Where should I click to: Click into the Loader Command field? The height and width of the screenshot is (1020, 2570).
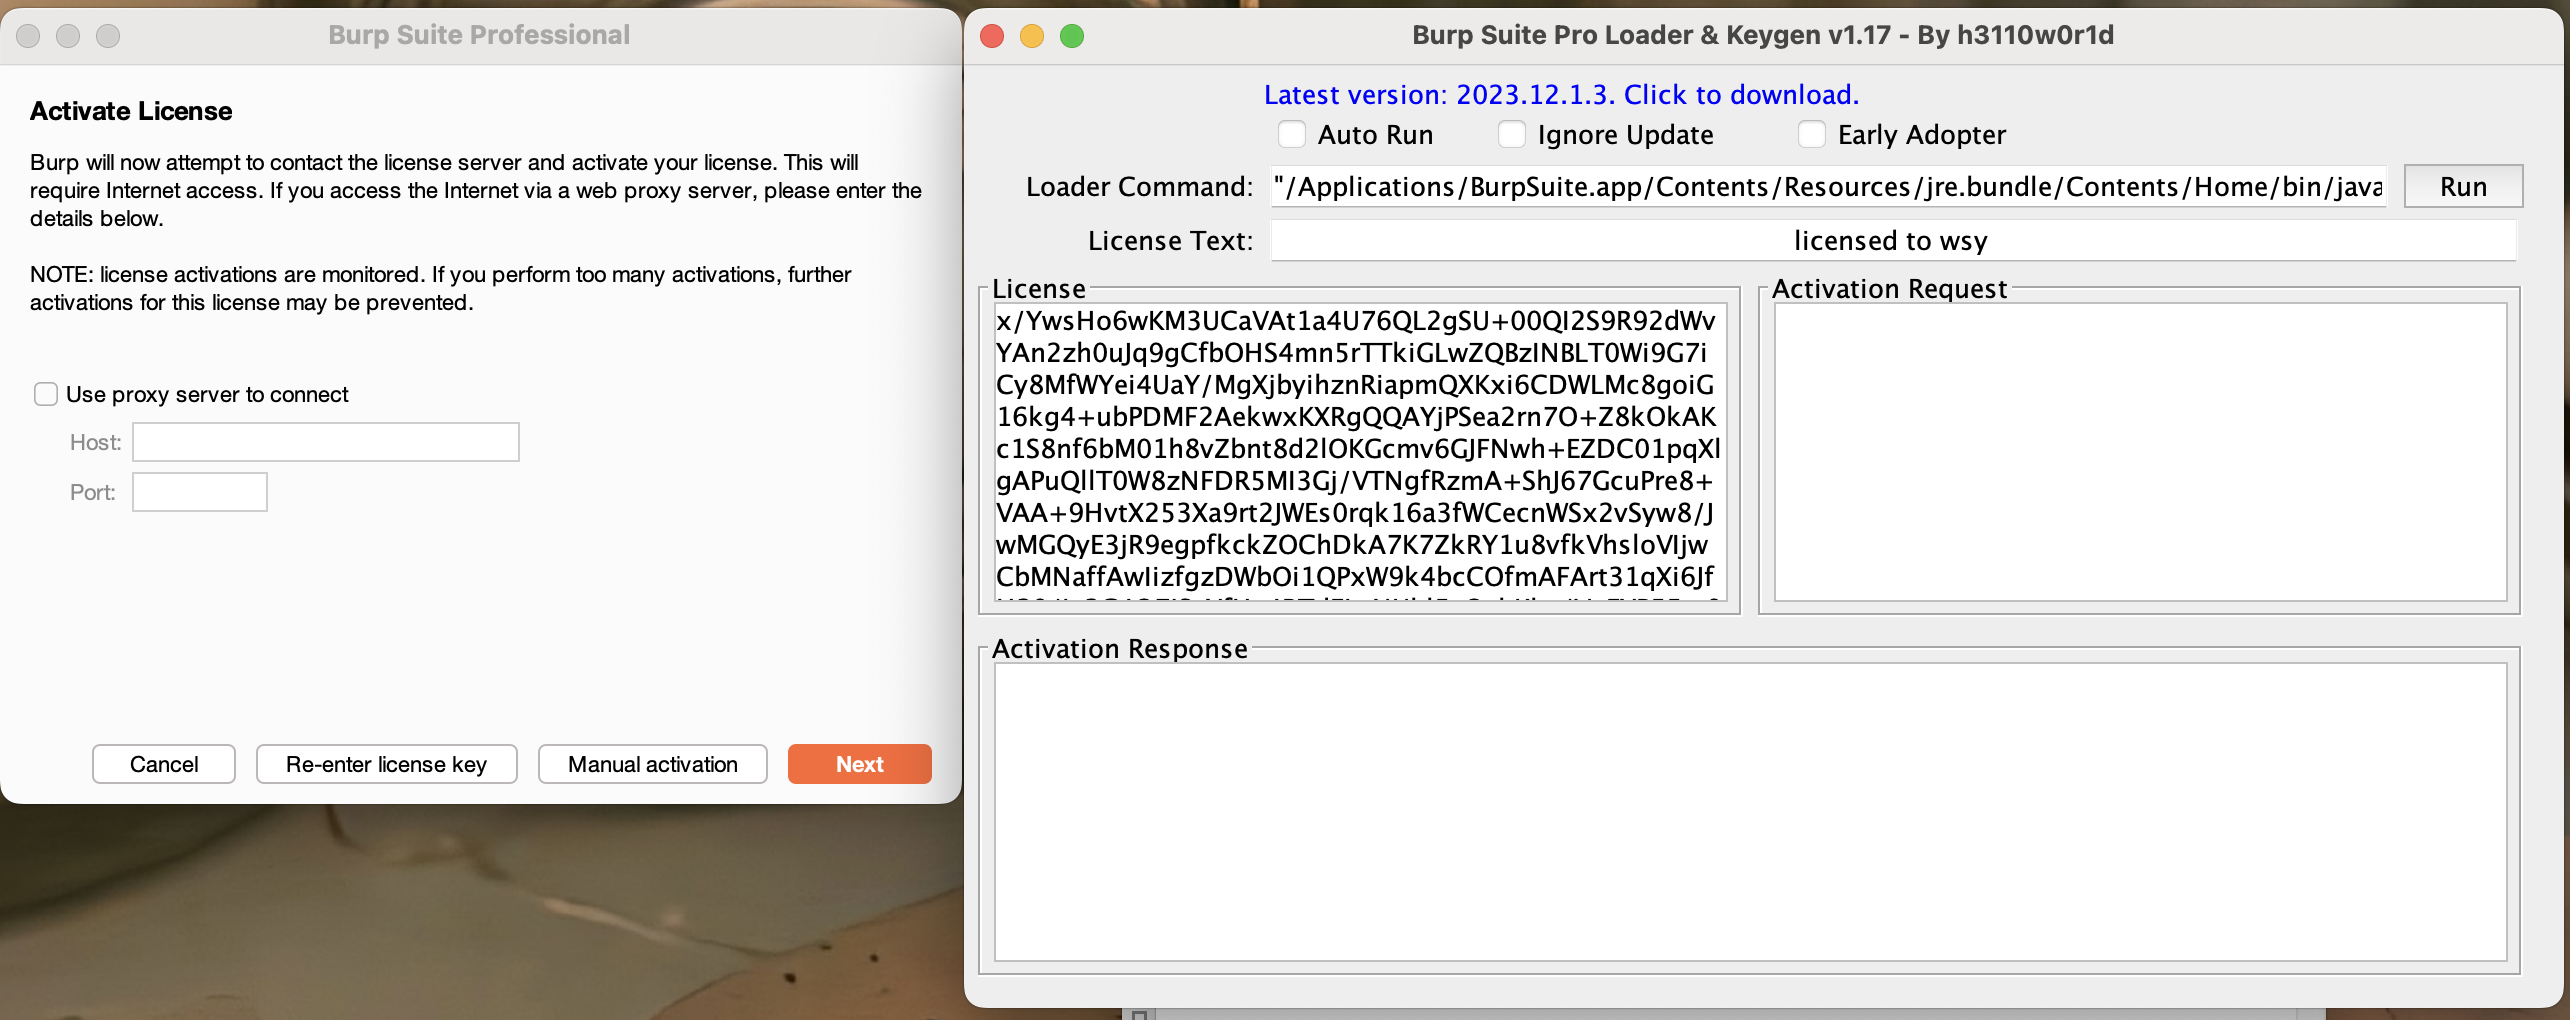tap(1828, 187)
